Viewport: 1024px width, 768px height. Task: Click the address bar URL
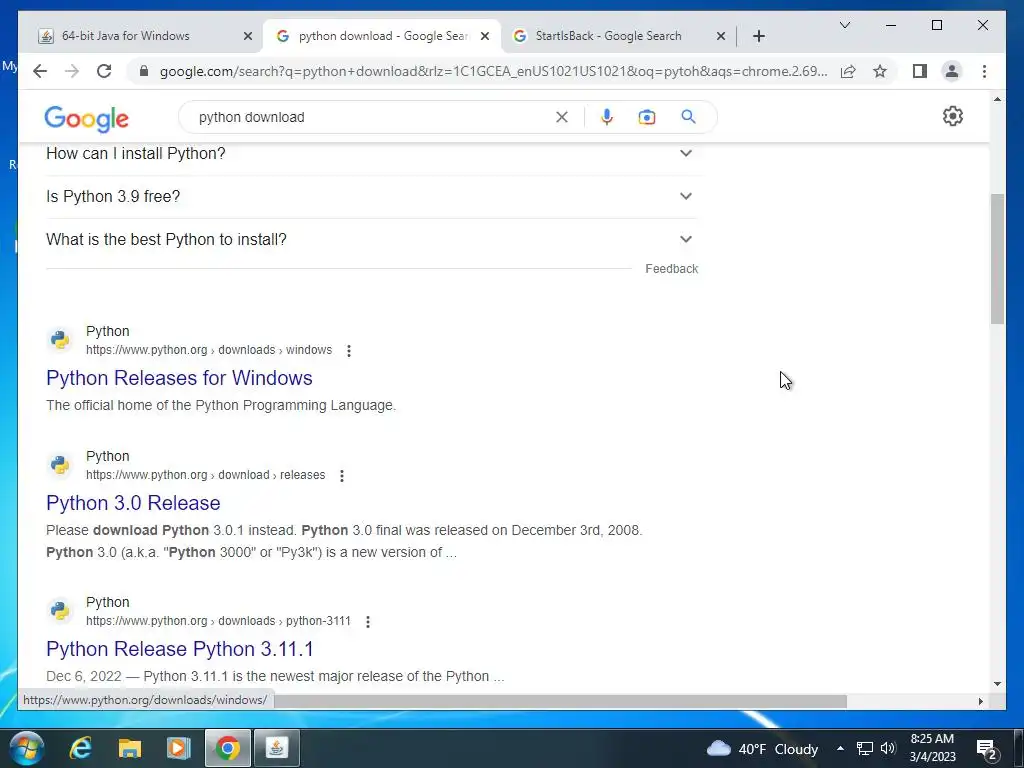493,71
